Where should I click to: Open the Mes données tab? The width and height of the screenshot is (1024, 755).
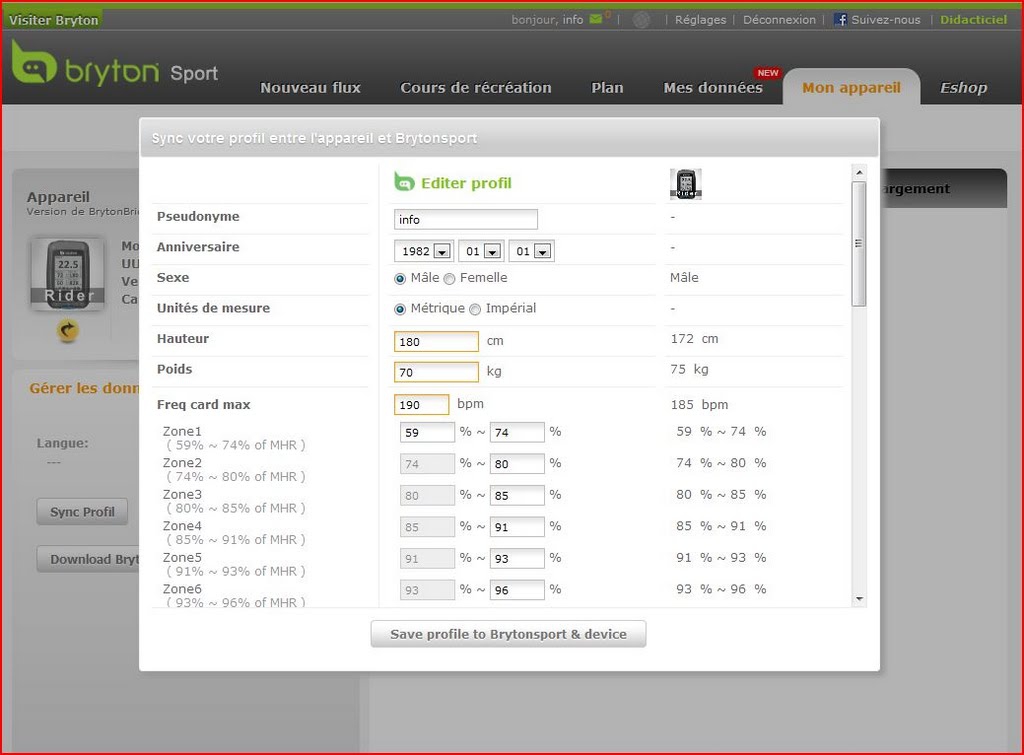coord(713,88)
